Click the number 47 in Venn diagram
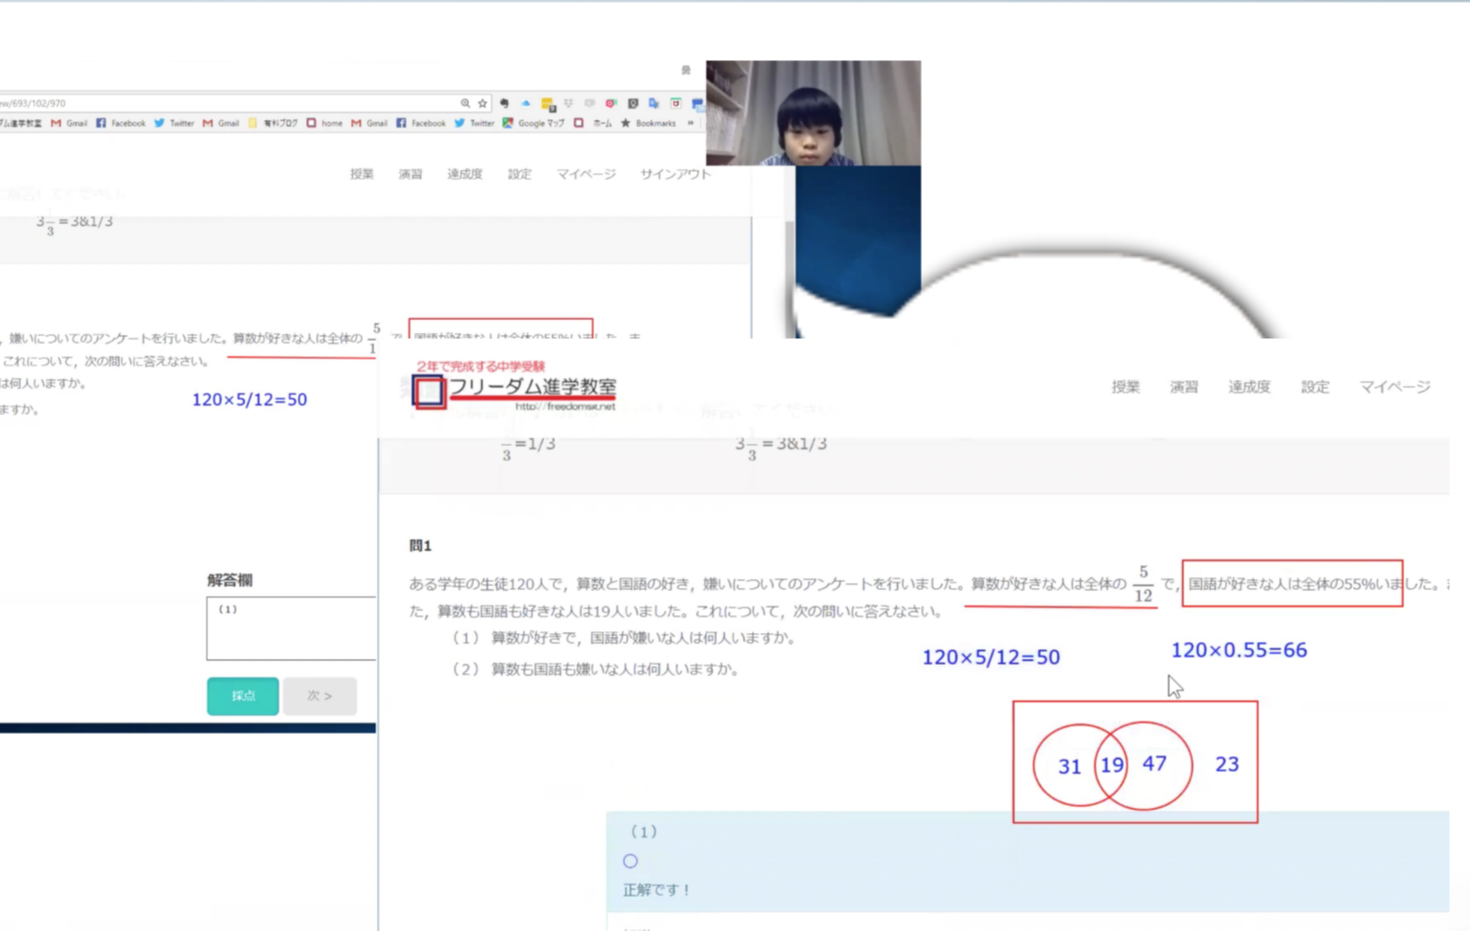This screenshot has height=931, width=1471. (x=1154, y=764)
